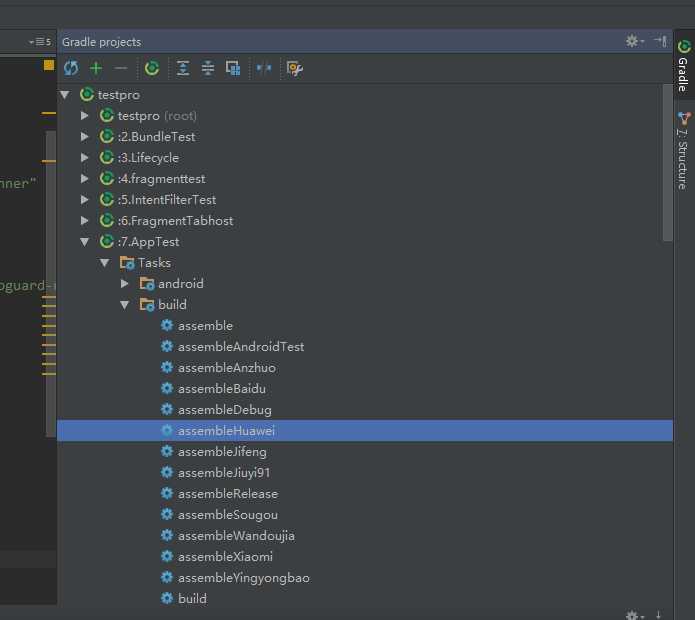This screenshot has width=695, height=620.
Task: Select the assembleRelease task
Action: point(228,494)
